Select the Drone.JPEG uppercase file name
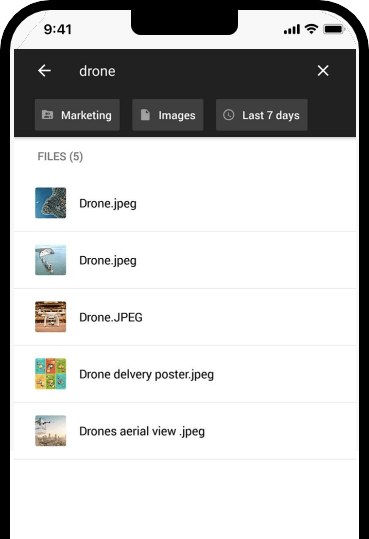The height and width of the screenshot is (539, 369). click(111, 317)
